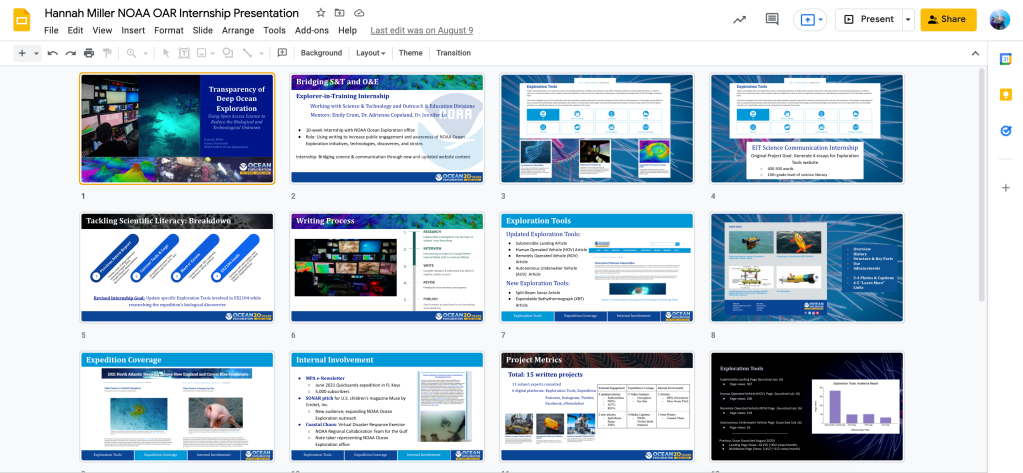
Task: Print using the printer icon
Action: coord(89,53)
